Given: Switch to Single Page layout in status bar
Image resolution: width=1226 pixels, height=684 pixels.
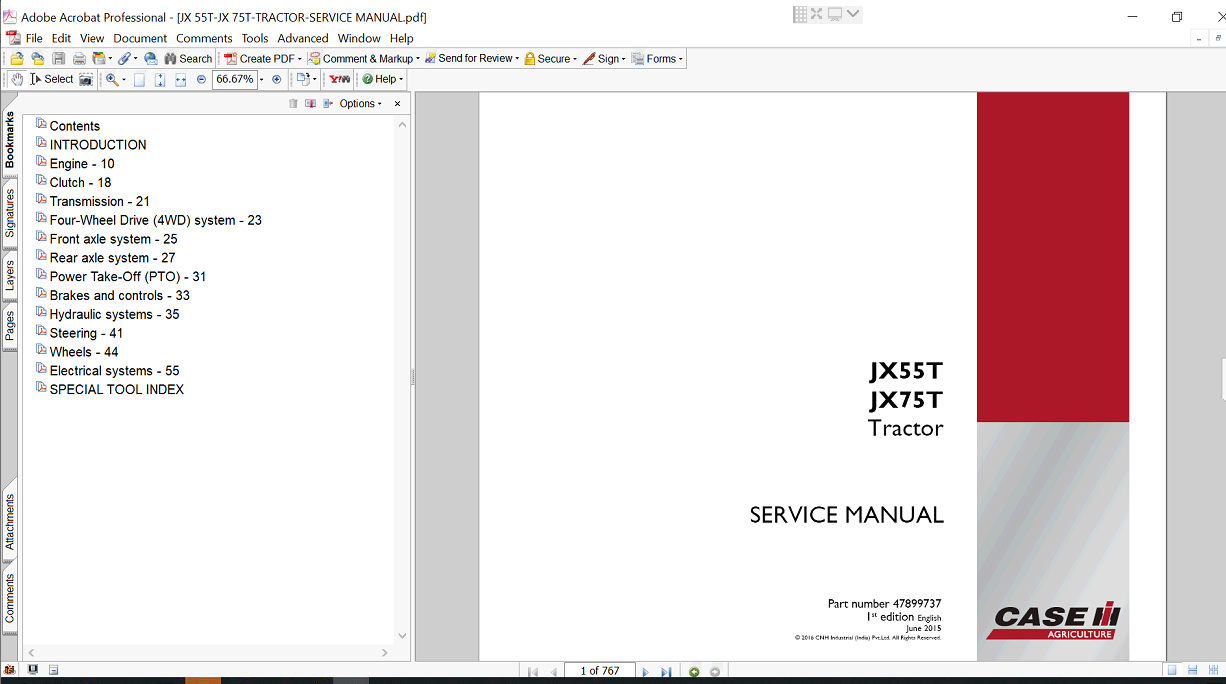Looking at the screenshot, I should tap(1171, 670).
